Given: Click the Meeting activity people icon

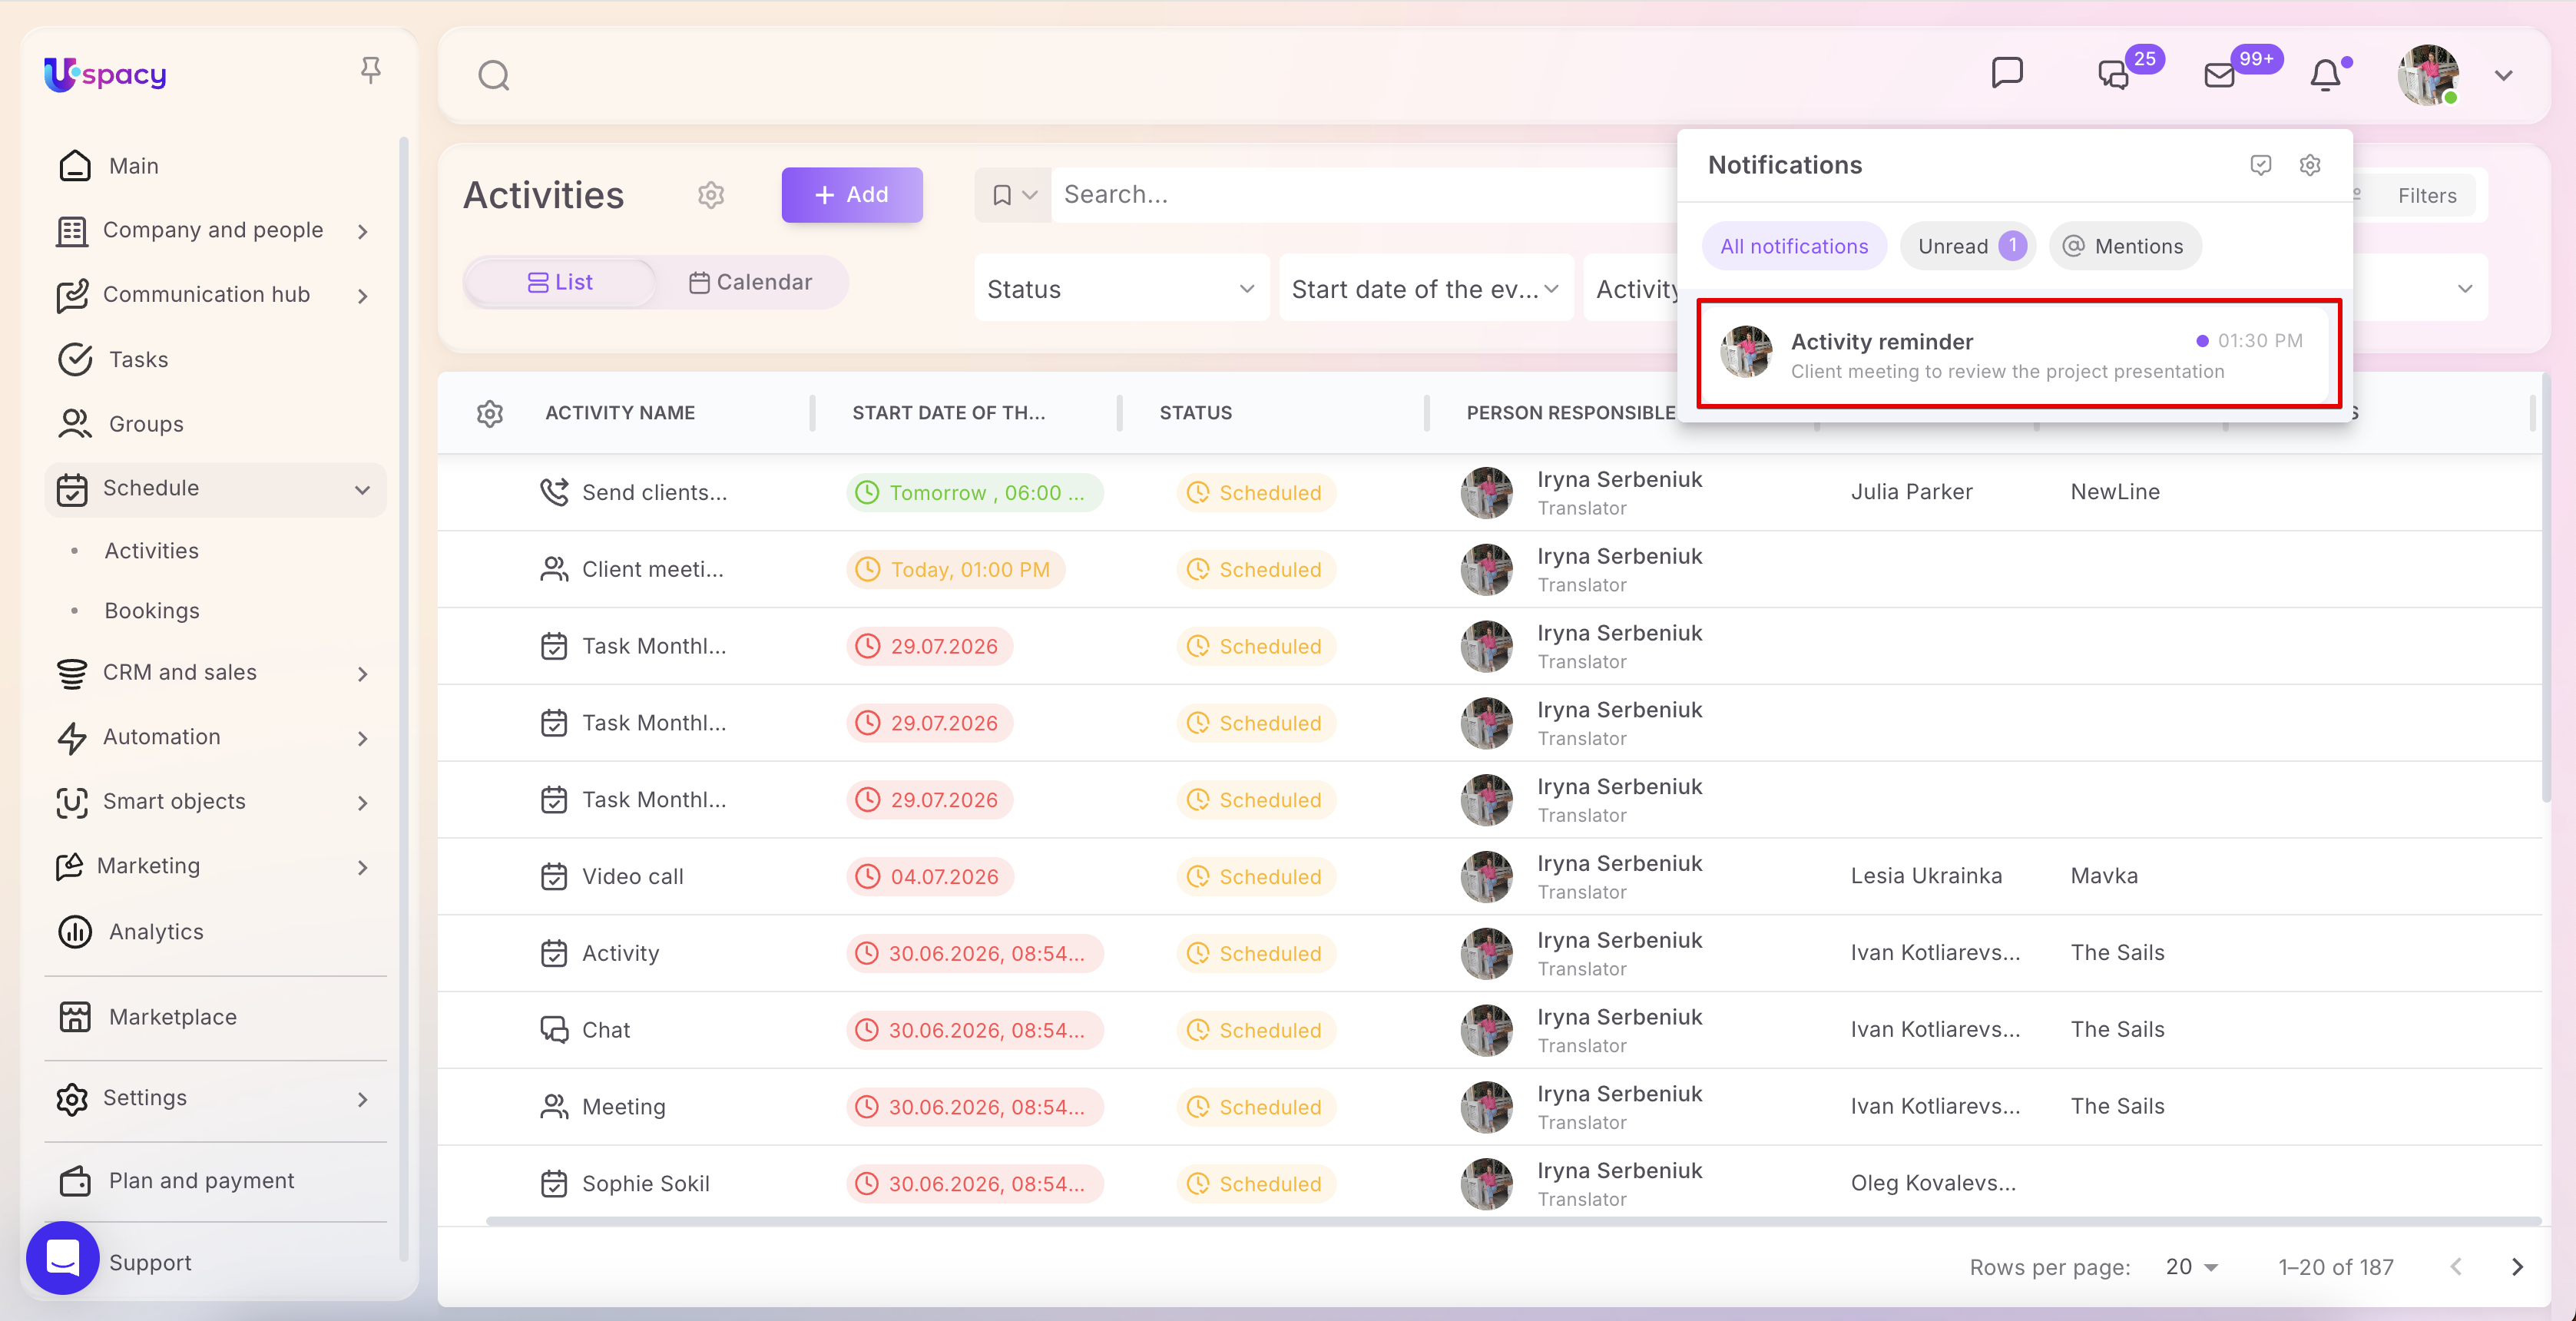Looking at the screenshot, I should [553, 1107].
